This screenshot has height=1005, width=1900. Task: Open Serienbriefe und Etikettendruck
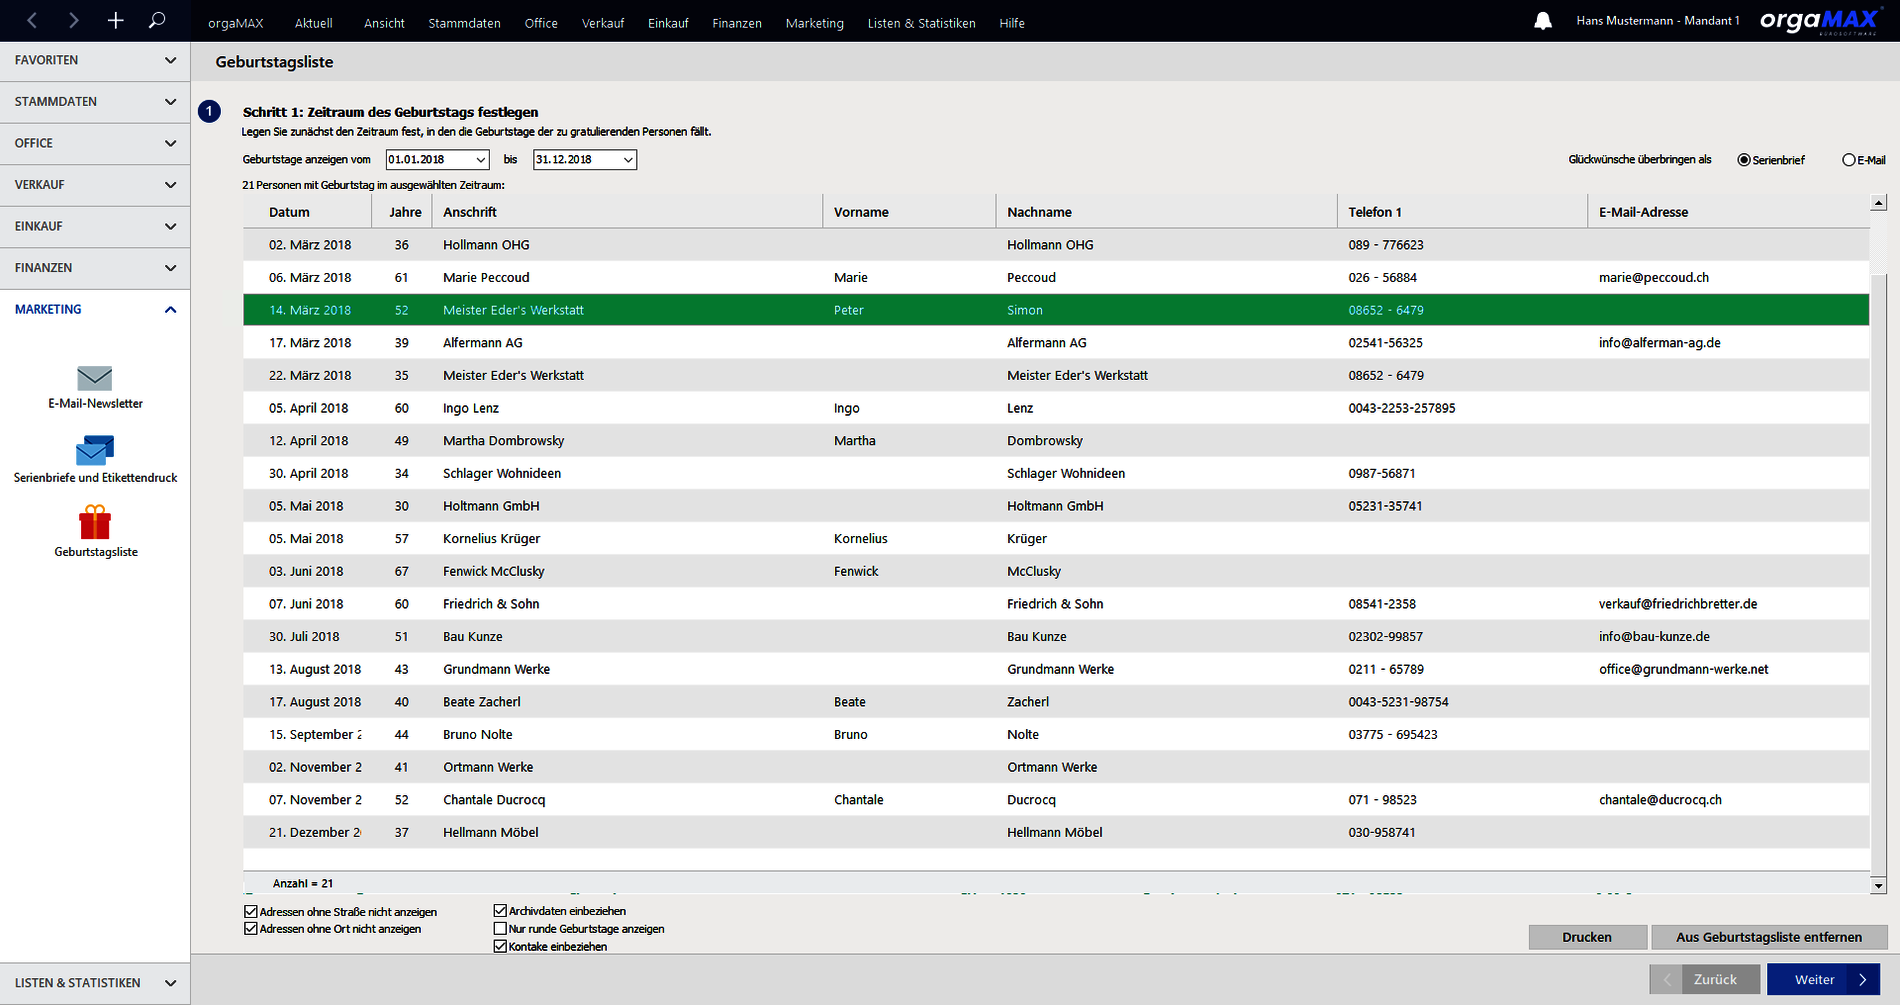tap(95, 460)
